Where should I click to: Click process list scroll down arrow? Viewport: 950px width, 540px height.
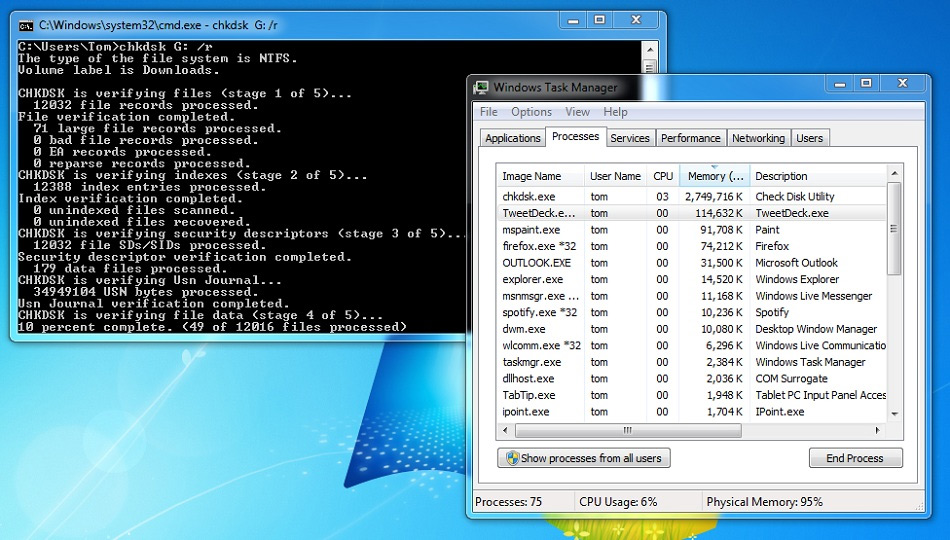click(894, 414)
